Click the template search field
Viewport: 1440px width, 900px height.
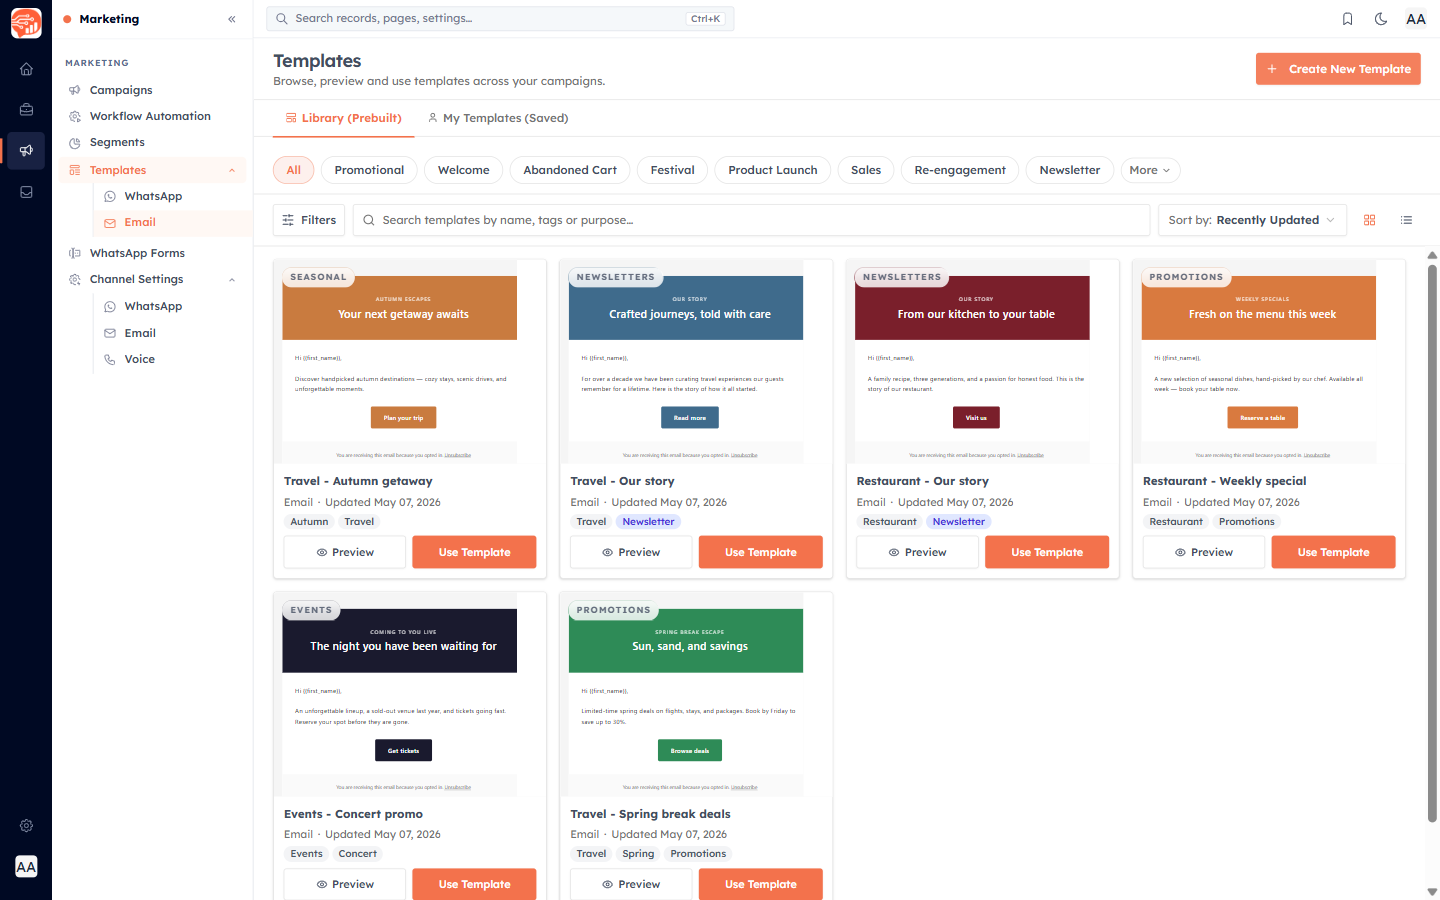tap(751, 220)
